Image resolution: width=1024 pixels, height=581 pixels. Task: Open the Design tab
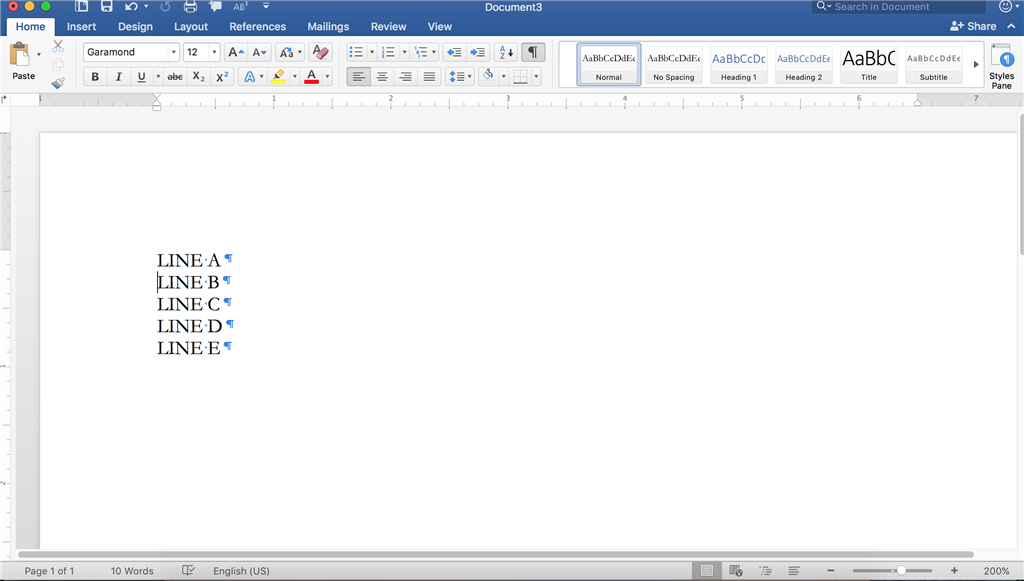point(135,27)
